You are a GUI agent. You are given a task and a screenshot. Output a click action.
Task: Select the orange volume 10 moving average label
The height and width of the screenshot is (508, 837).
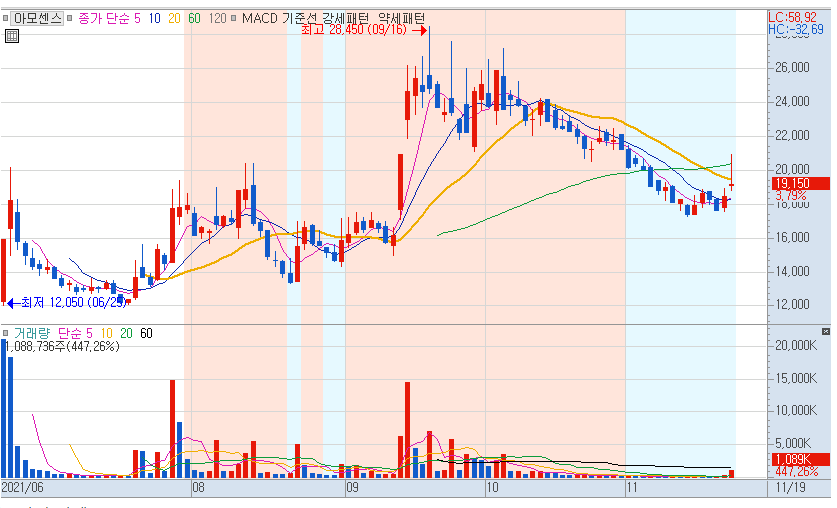(x=106, y=334)
